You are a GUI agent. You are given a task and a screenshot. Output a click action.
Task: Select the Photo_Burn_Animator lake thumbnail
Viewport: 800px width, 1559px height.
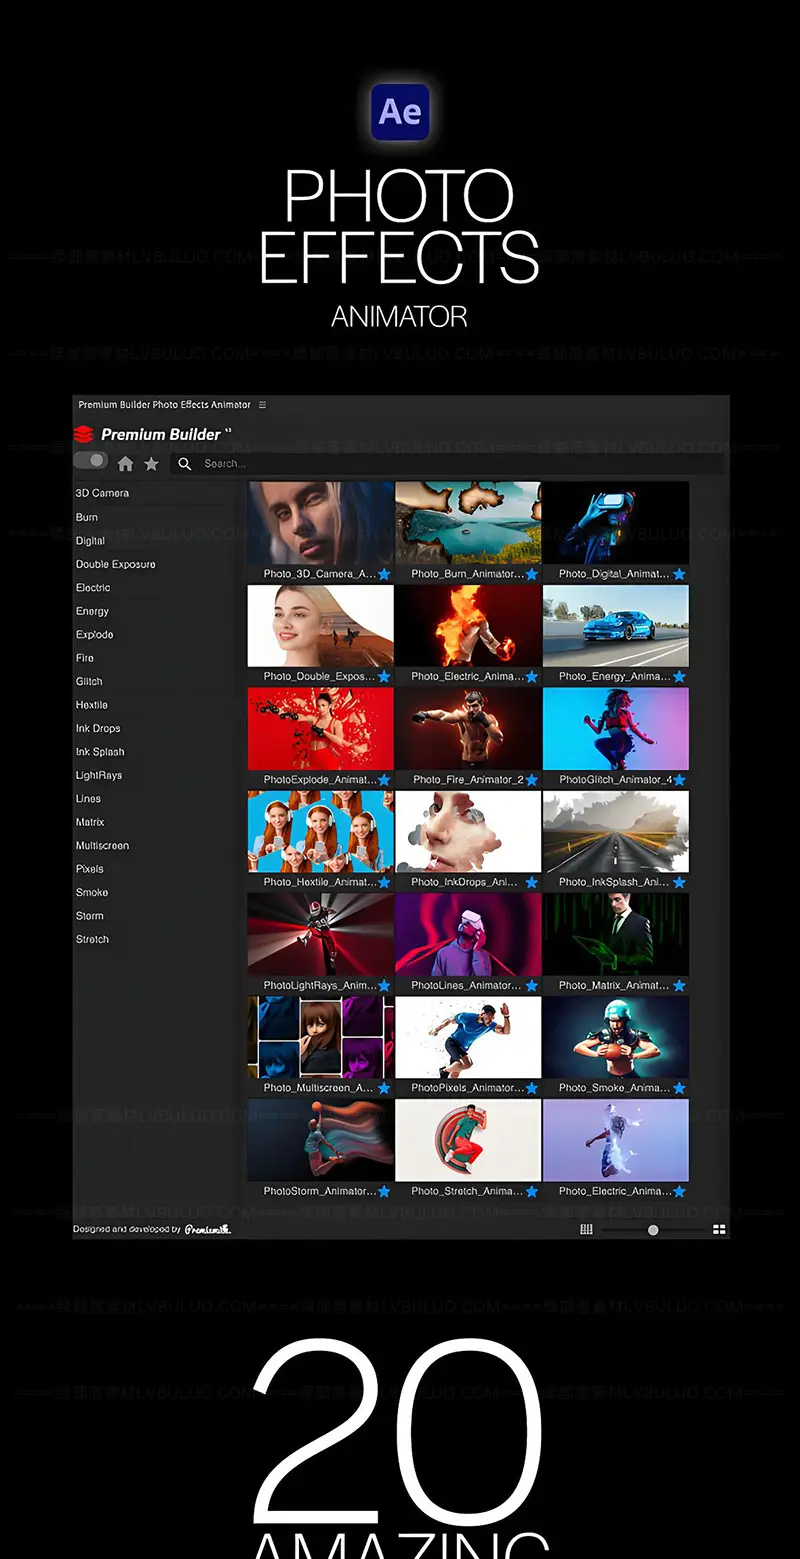[x=468, y=523]
